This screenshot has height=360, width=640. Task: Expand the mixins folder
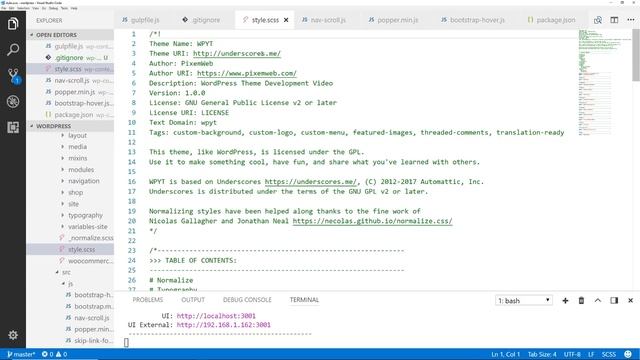coord(77,158)
